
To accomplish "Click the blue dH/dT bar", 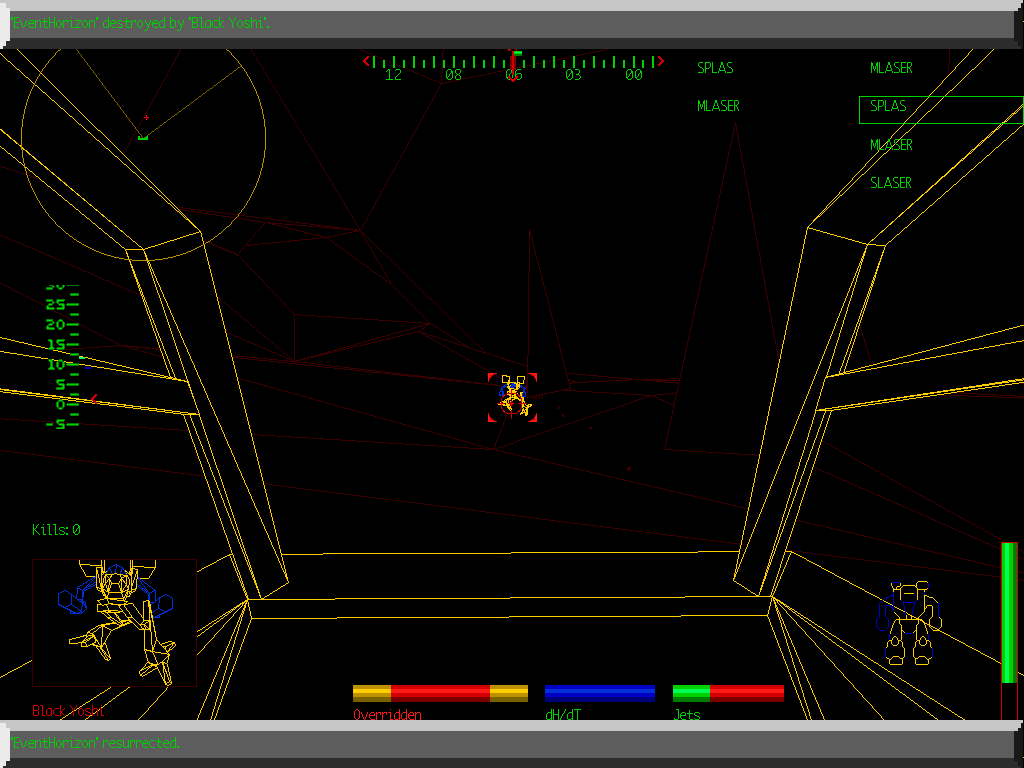I will click(x=600, y=693).
